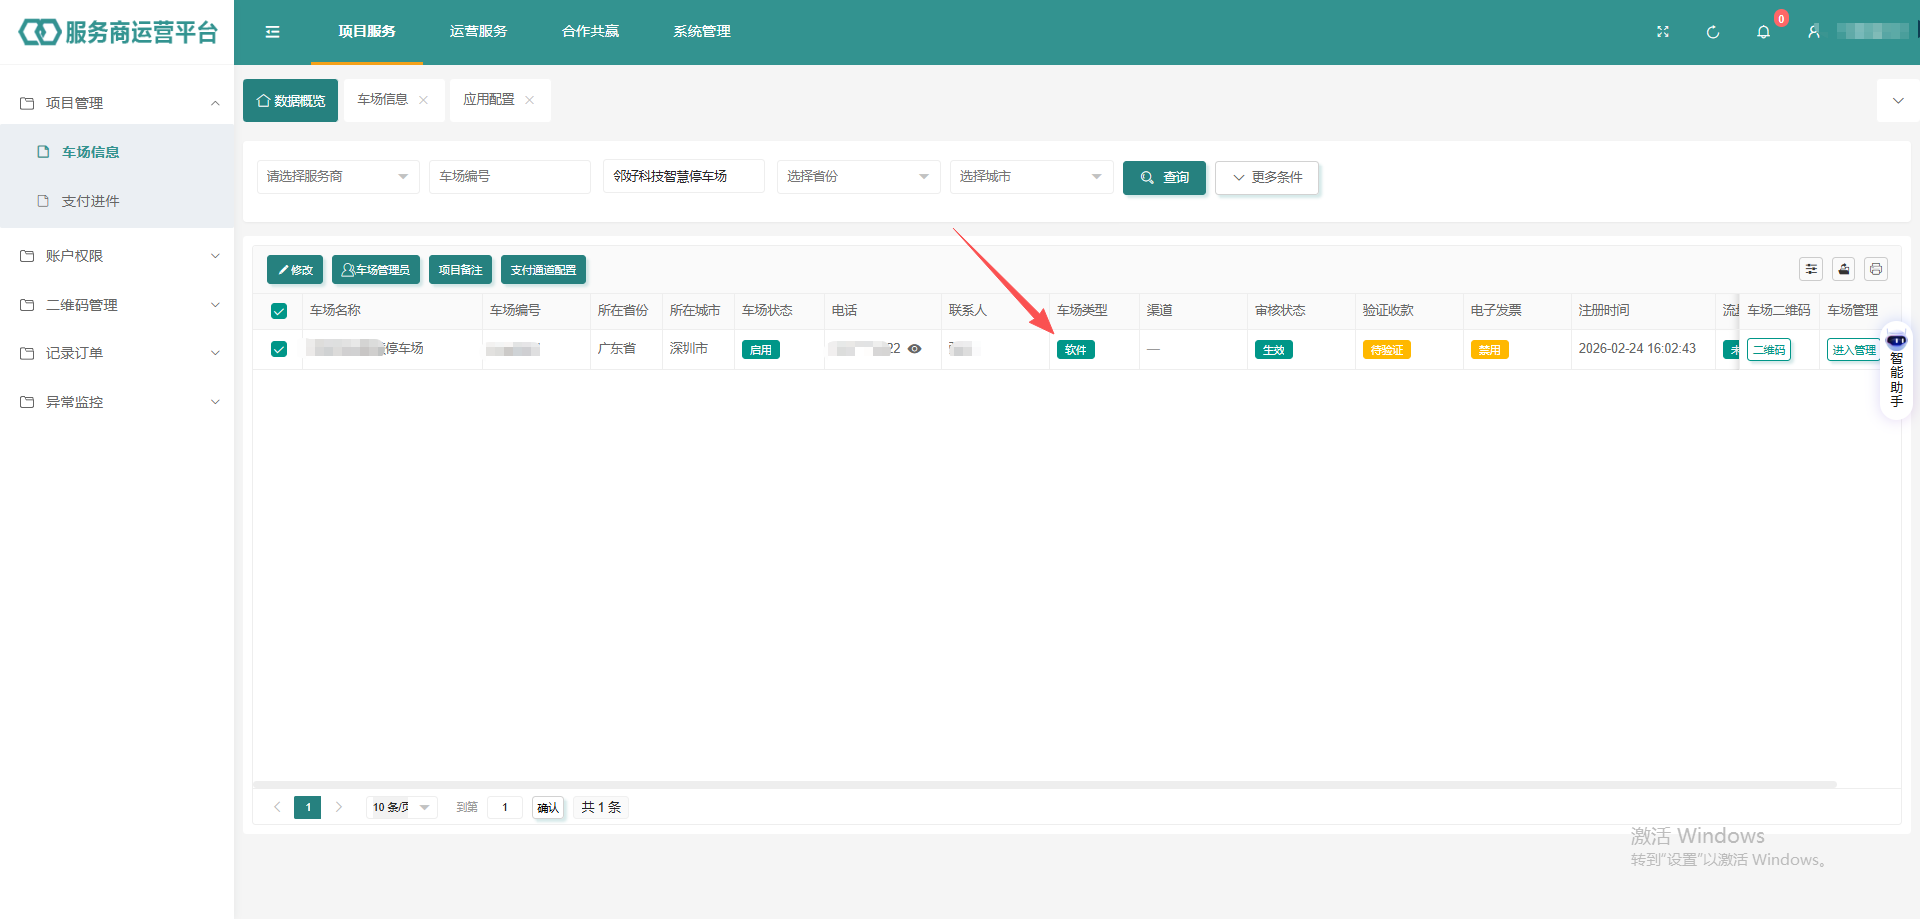The width and height of the screenshot is (1920, 919).
Task: Reveal the phone number with the eye icon
Action: 914,349
